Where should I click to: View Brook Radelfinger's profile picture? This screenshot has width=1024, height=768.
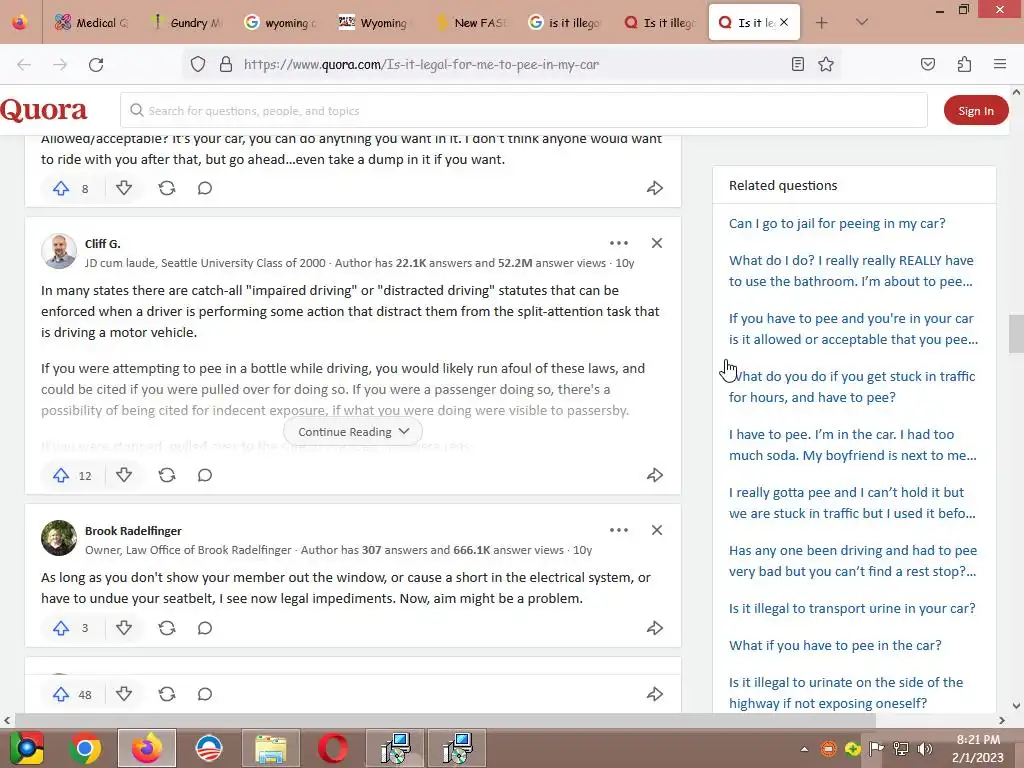(x=59, y=538)
